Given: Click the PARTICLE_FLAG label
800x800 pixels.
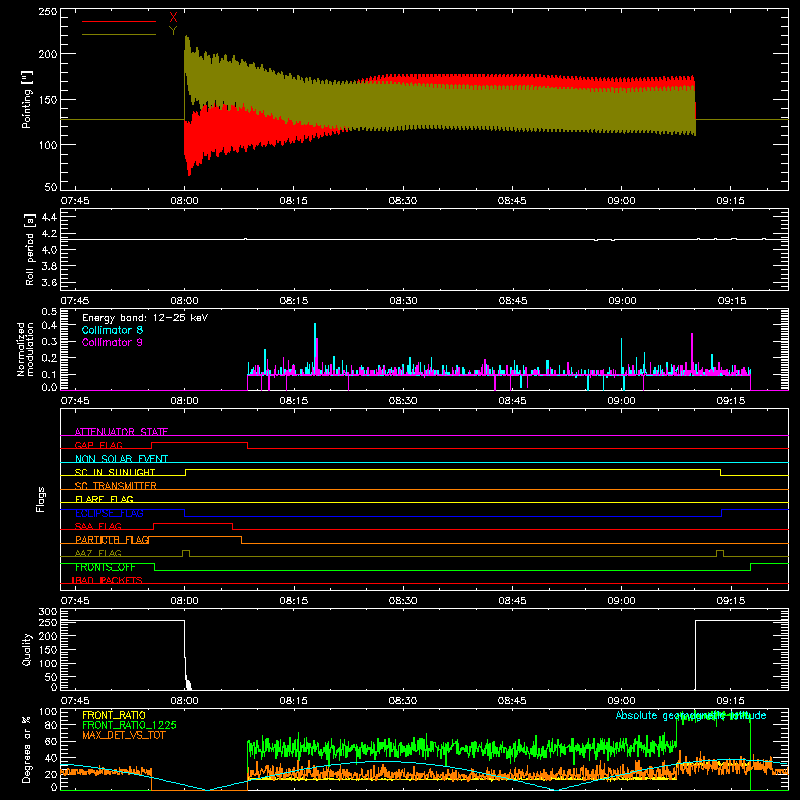Looking at the screenshot, I should 112,540.
